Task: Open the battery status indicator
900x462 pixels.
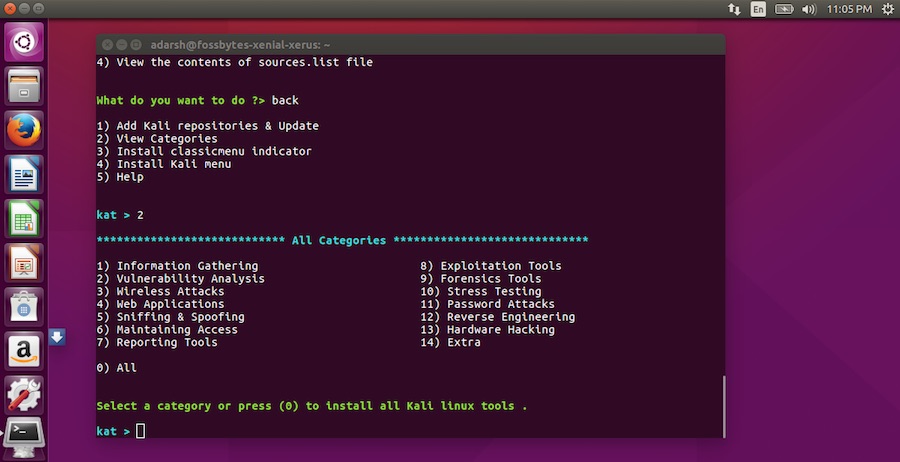Action: point(786,9)
